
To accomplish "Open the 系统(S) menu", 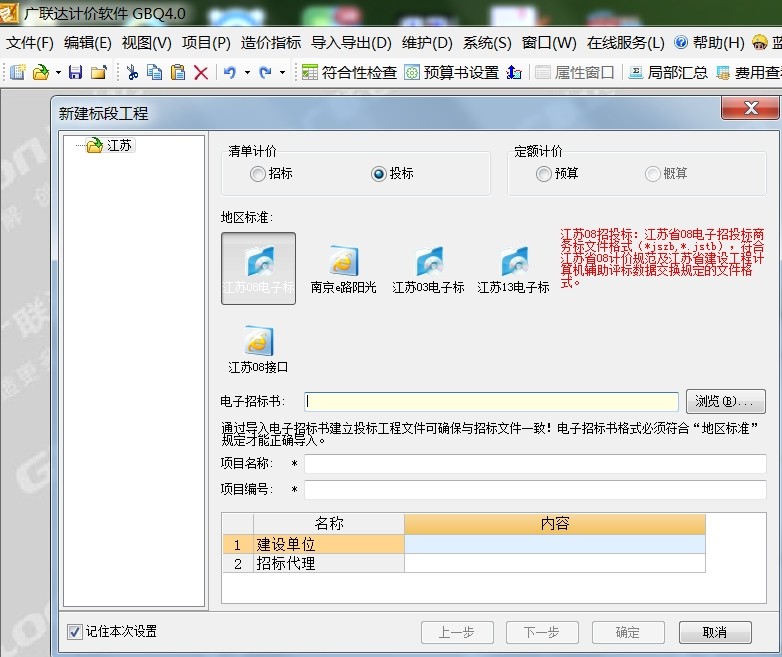I will click(x=487, y=43).
